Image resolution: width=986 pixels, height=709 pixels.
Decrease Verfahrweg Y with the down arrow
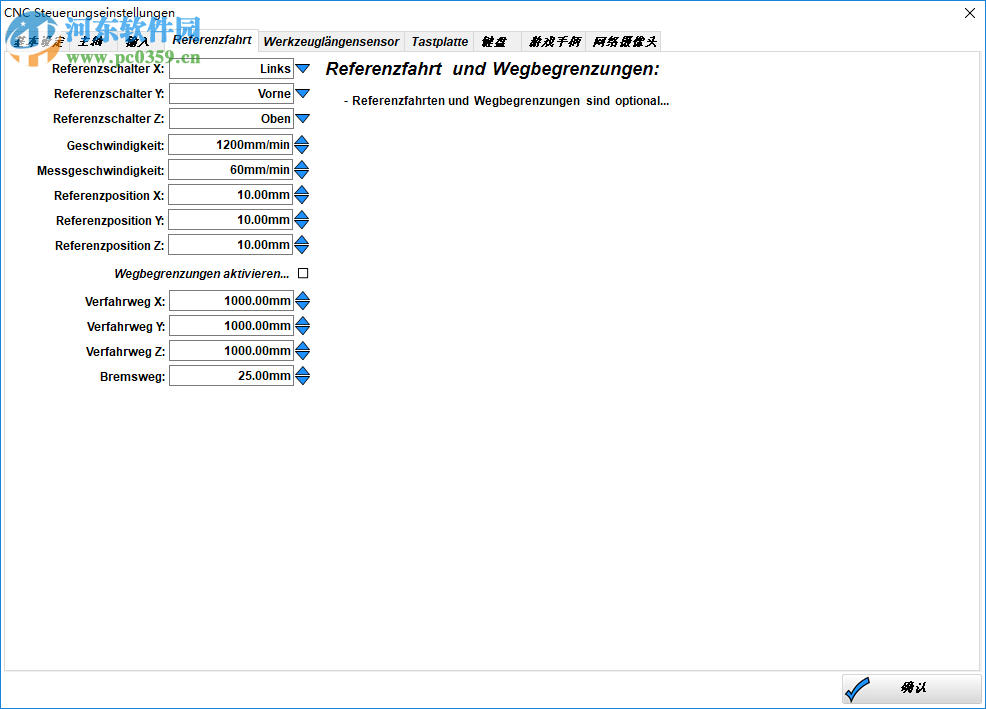coord(302,331)
